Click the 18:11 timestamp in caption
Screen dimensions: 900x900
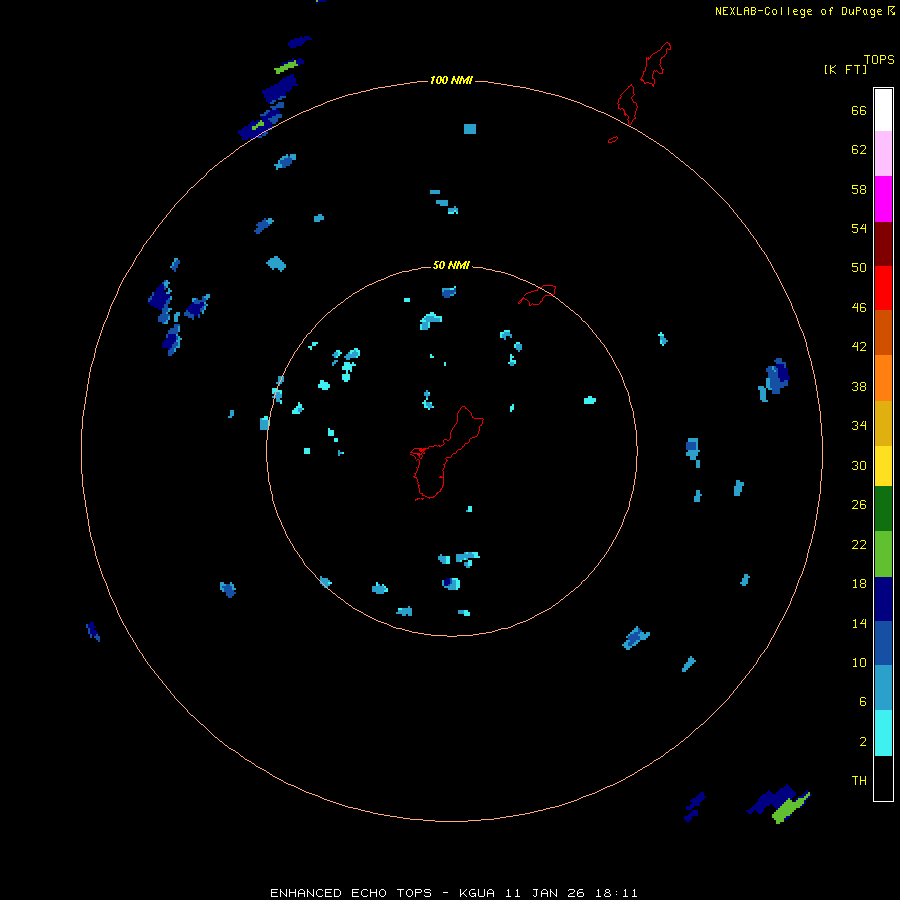point(616,893)
